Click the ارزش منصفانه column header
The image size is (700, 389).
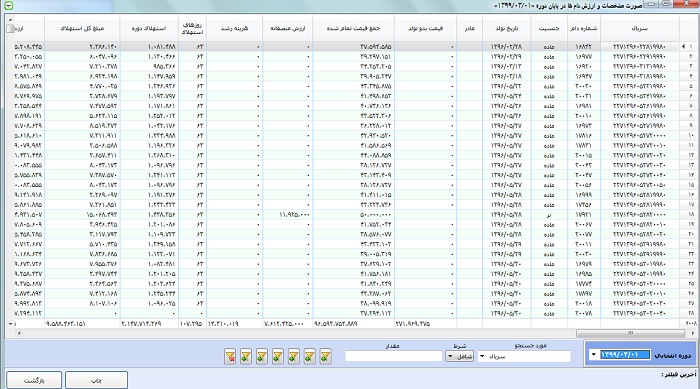(288, 28)
